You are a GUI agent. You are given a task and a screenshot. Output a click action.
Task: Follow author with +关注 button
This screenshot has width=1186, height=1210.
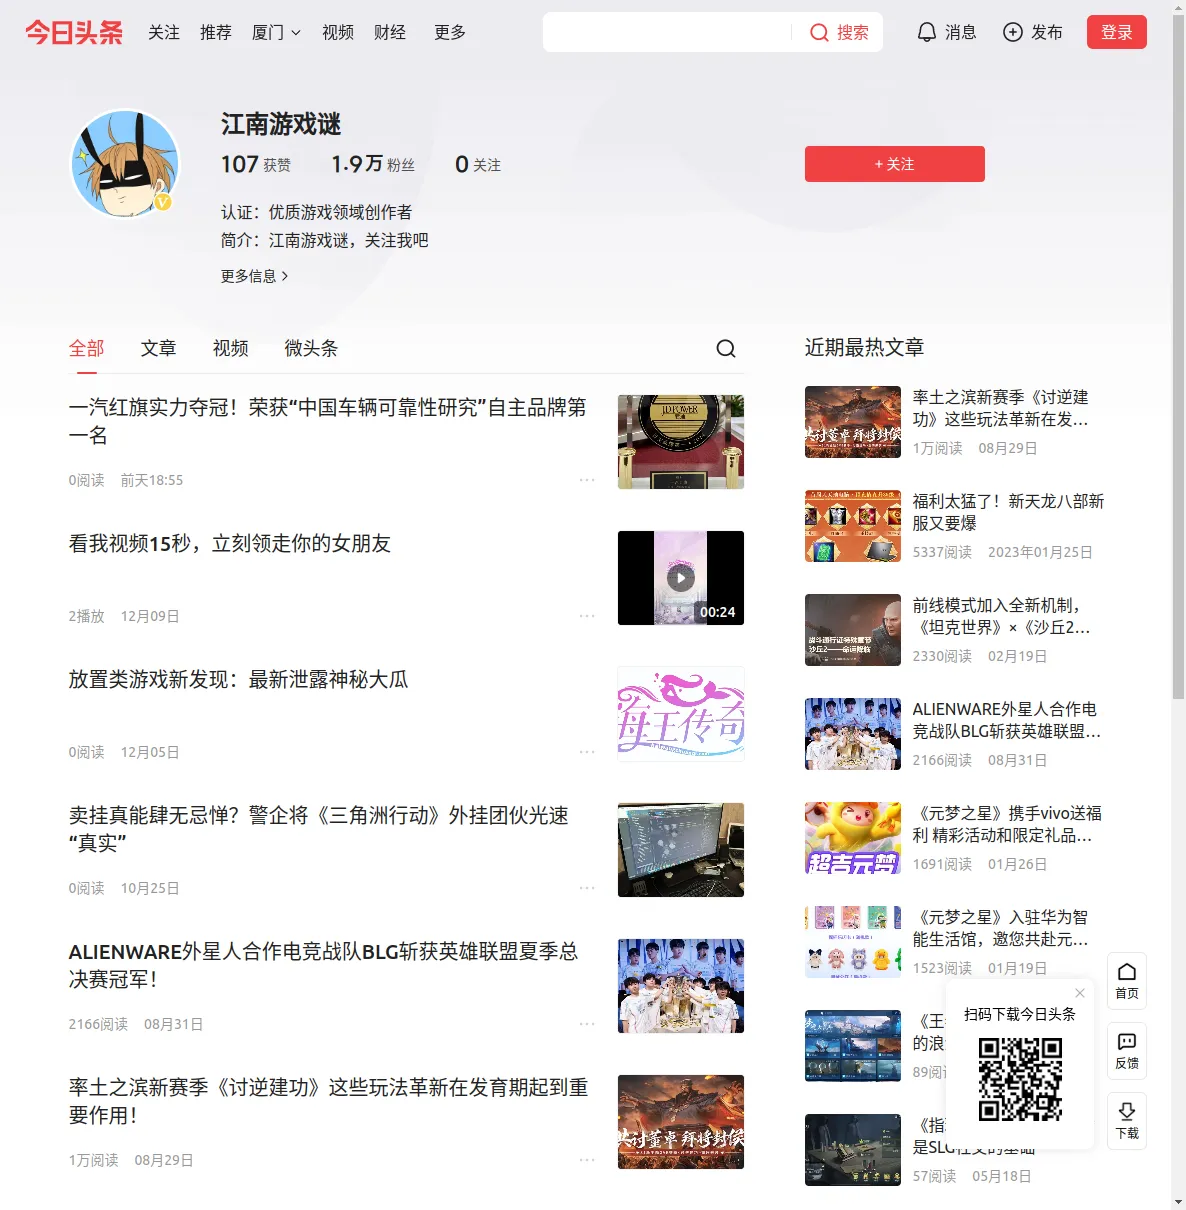[x=895, y=164]
